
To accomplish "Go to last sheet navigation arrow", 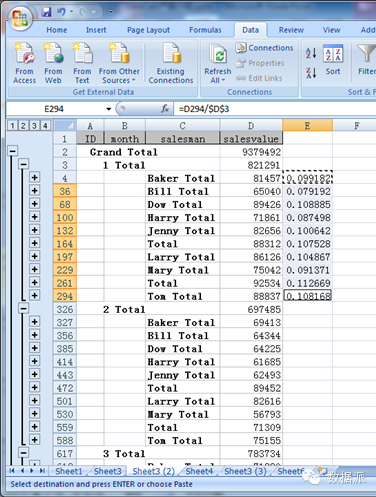I will 42,471.
